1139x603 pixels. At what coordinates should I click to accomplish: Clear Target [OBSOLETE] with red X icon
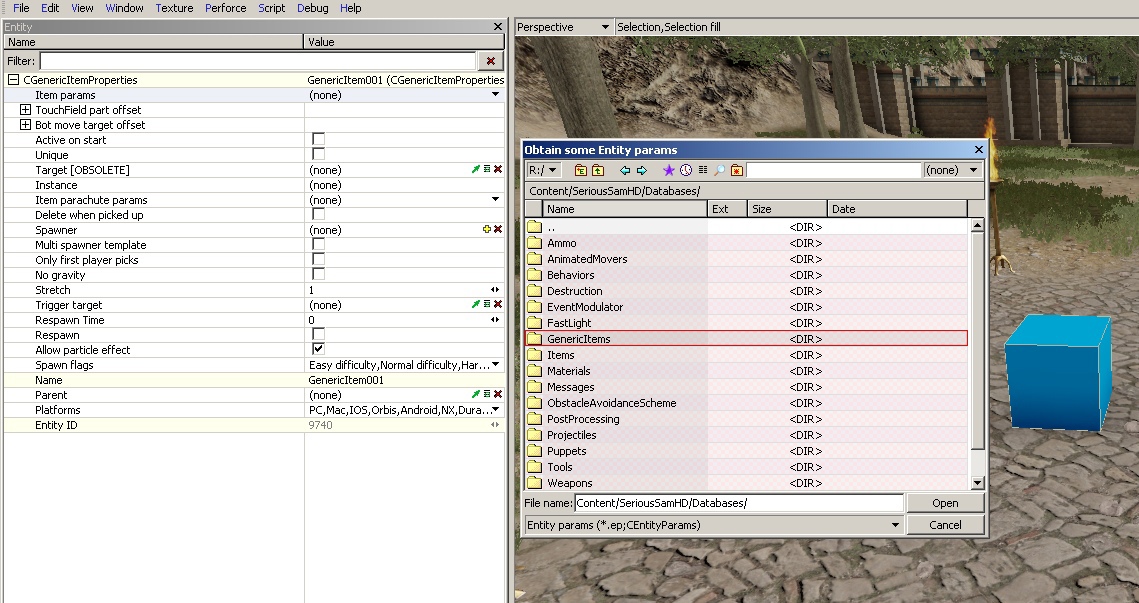(498, 169)
